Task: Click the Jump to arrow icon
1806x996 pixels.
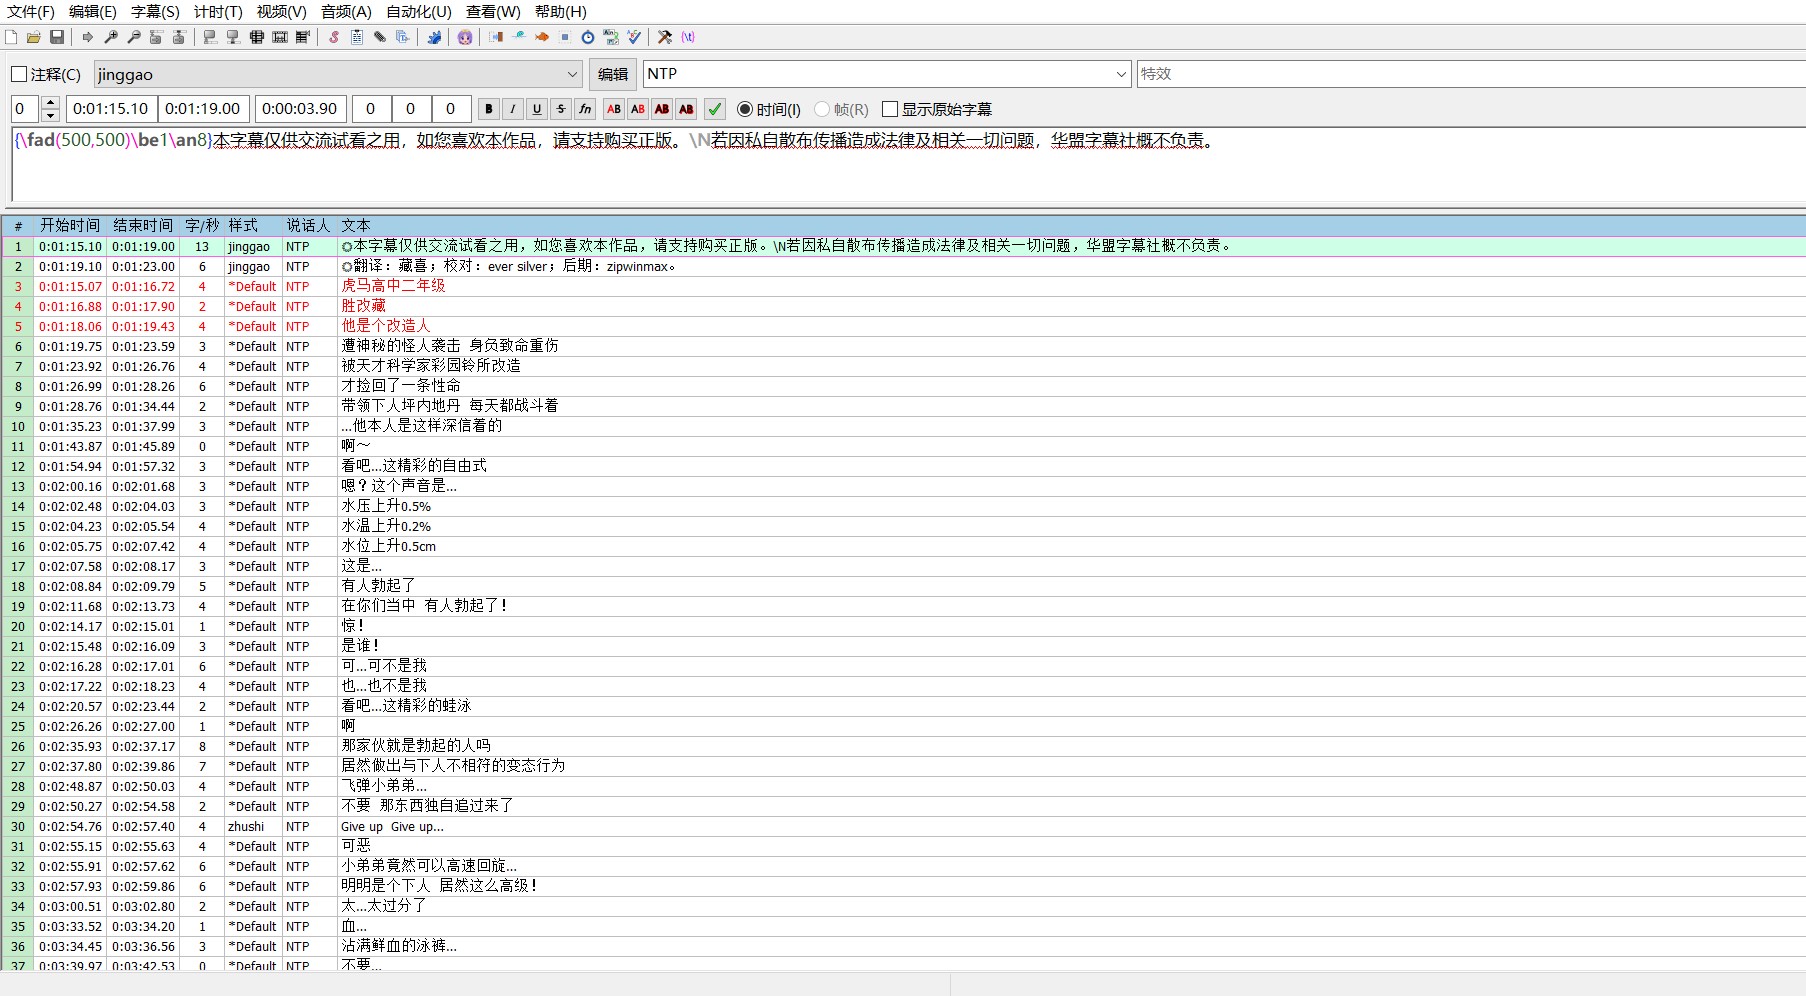Action: (x=88, y=37)
